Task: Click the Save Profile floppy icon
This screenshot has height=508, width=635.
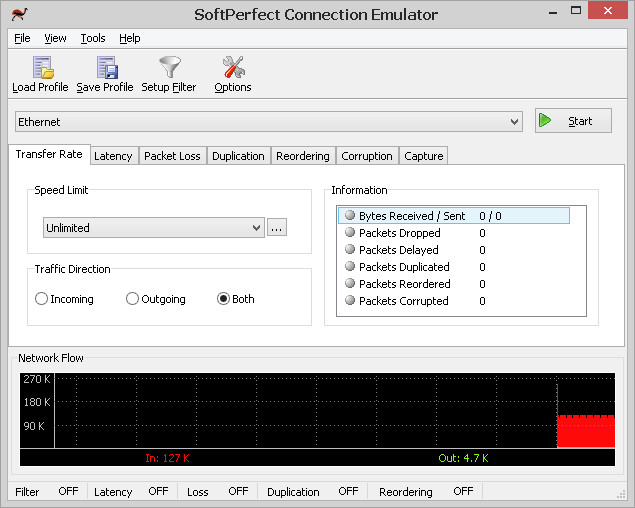Action: 107,67
